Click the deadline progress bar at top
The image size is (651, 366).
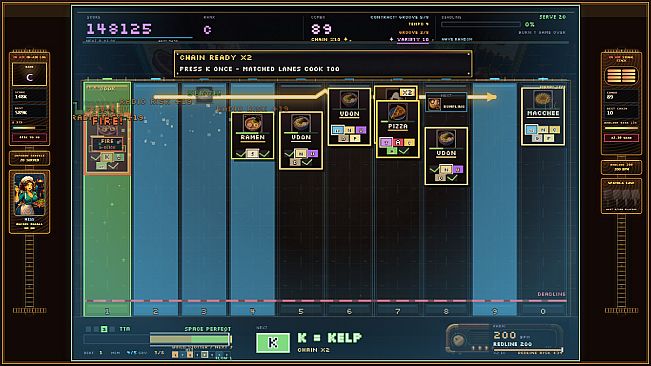coord(481,24)
